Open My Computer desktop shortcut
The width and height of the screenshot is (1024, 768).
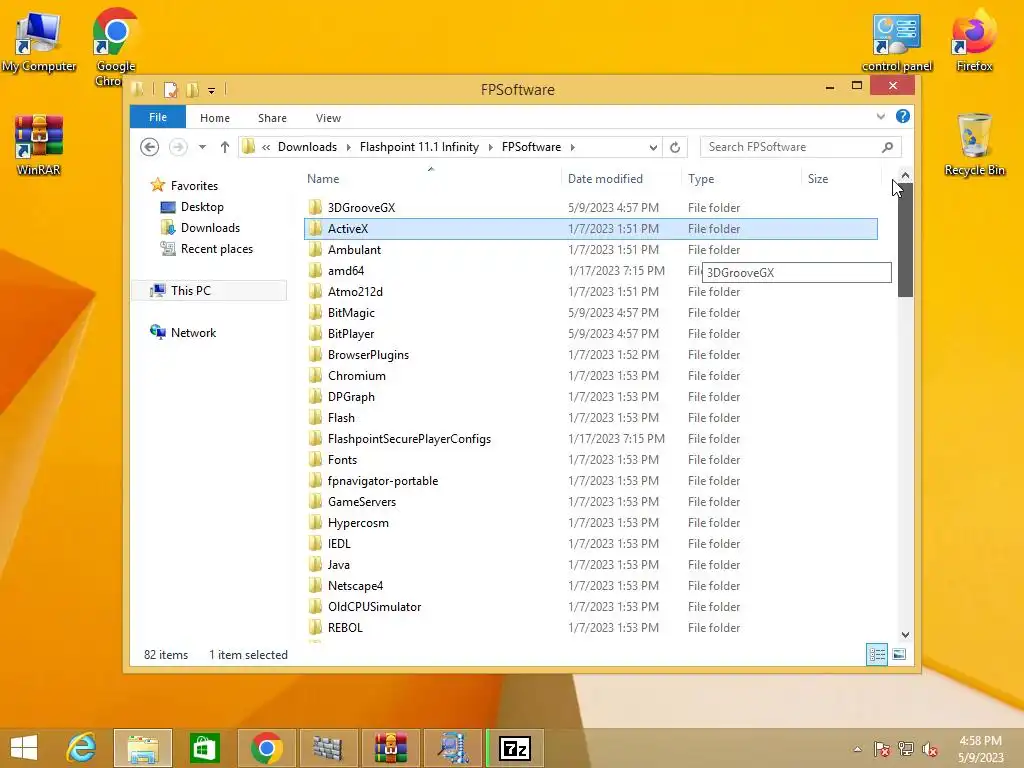click(x=39, y=42)
